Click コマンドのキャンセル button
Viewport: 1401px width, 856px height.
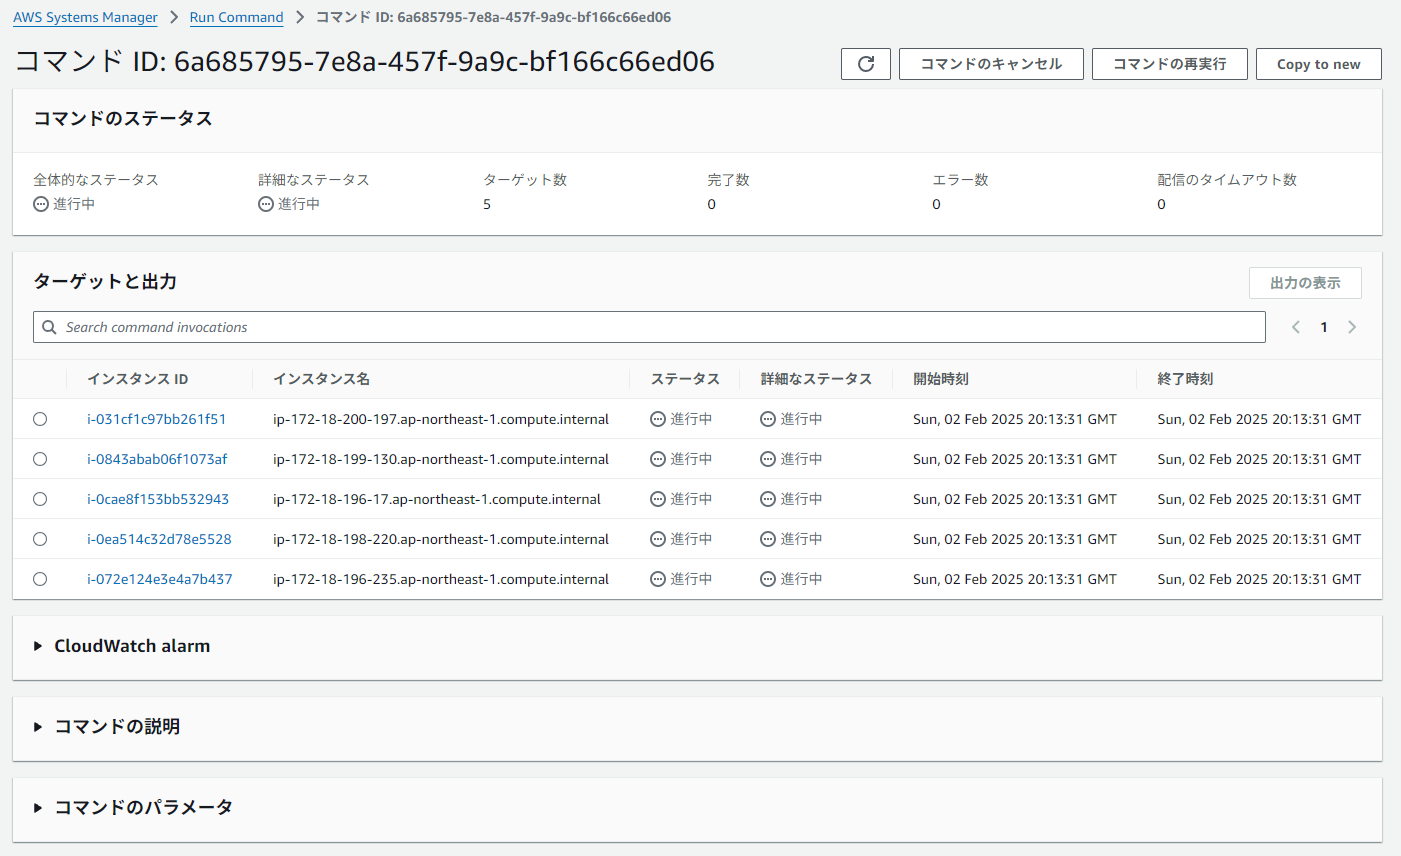(991, 64)
